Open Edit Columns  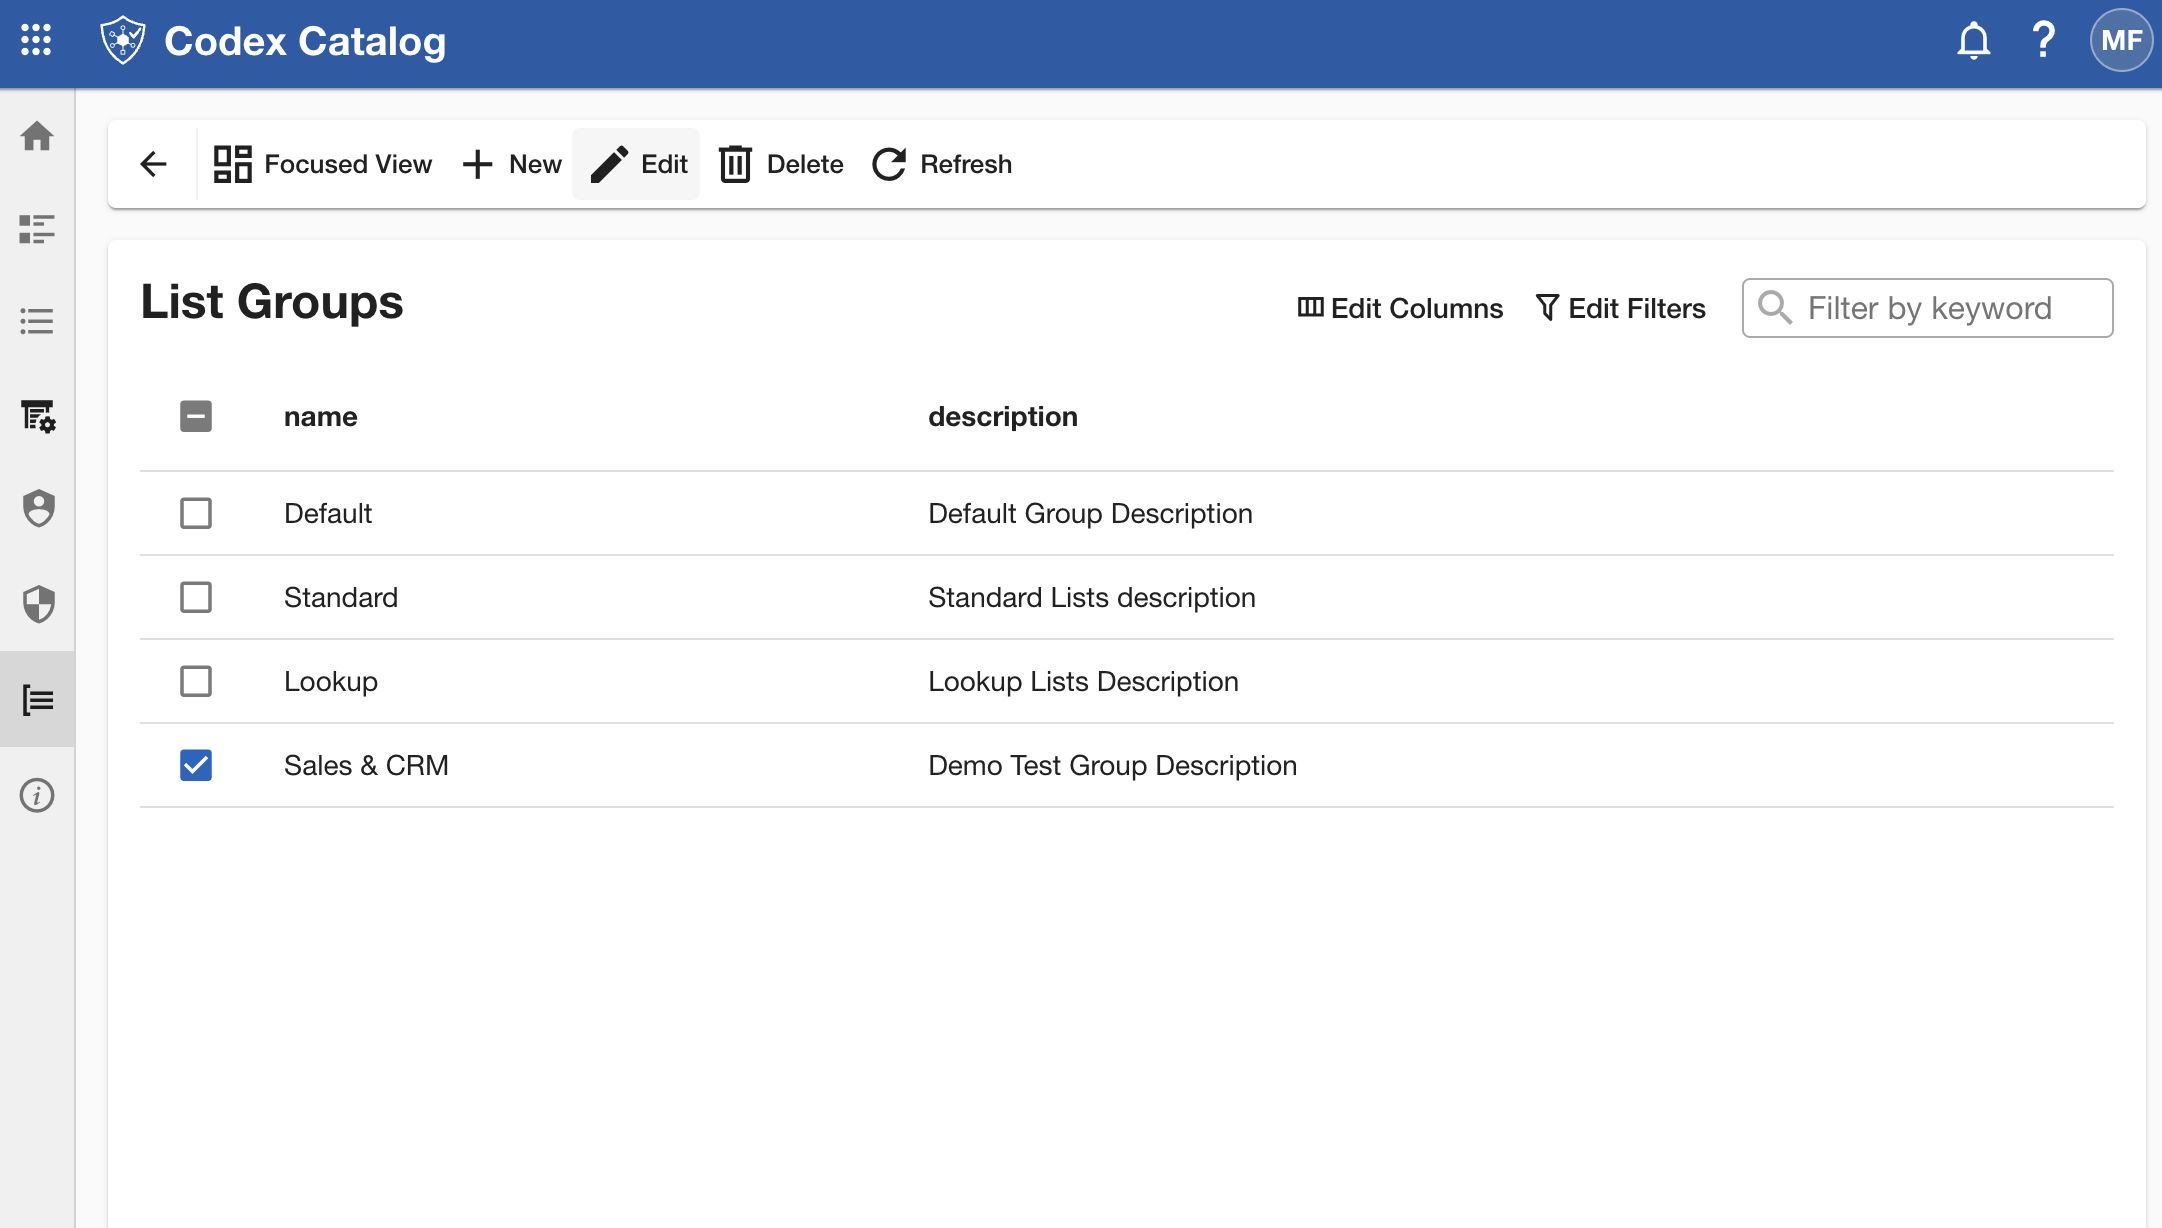[x=1400, y=308]
